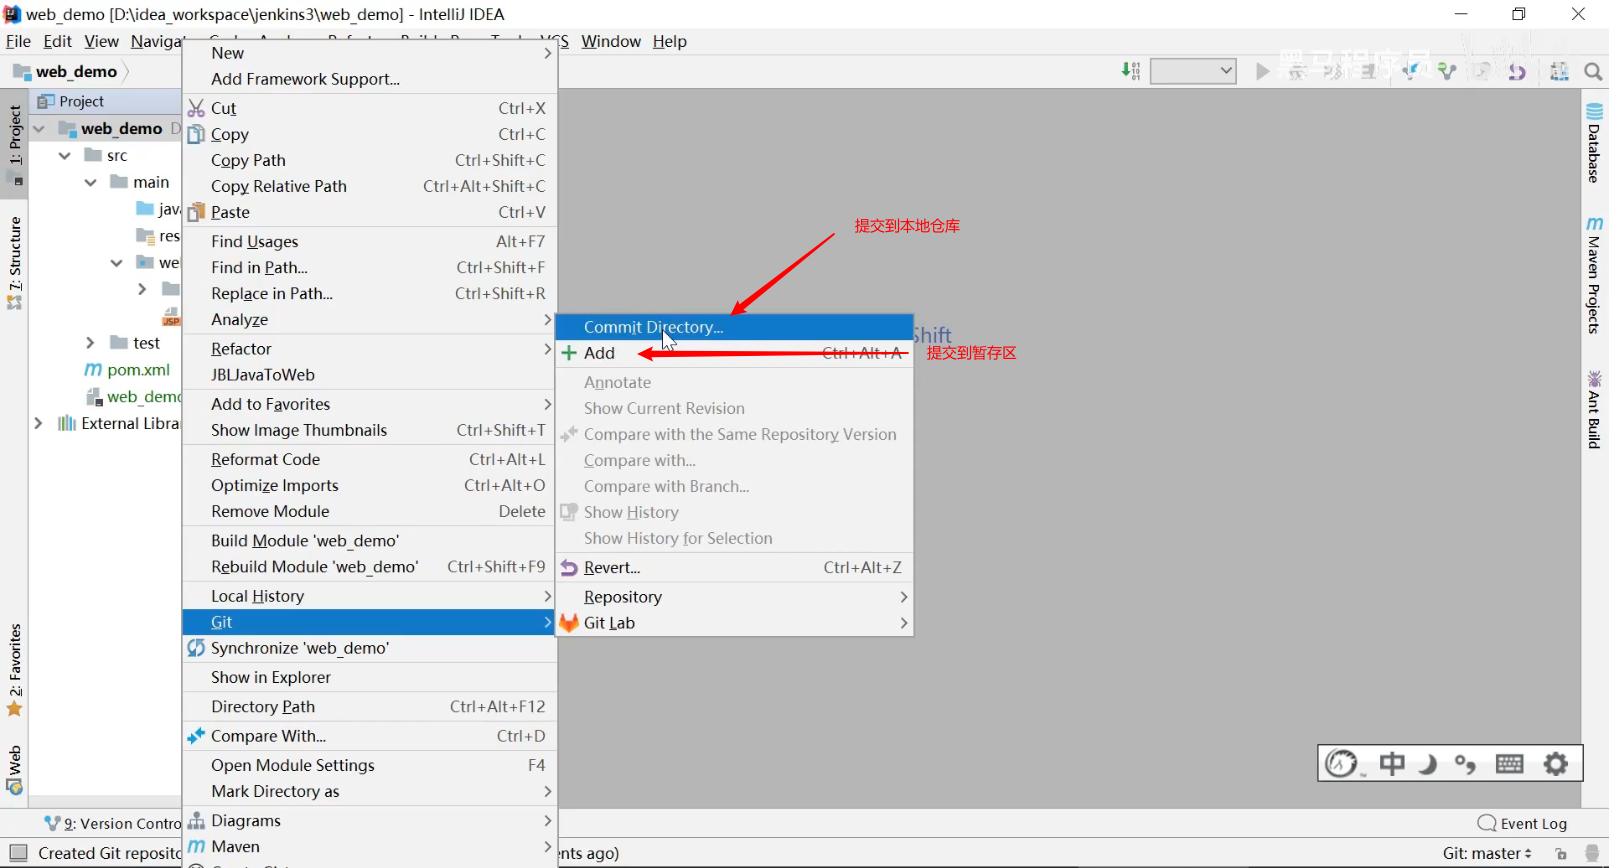Image resolution: width=1609 pixels, height=868 pixels.
Task: Toggle the IME punctuation mode
Action: (x=1466, y=764)
